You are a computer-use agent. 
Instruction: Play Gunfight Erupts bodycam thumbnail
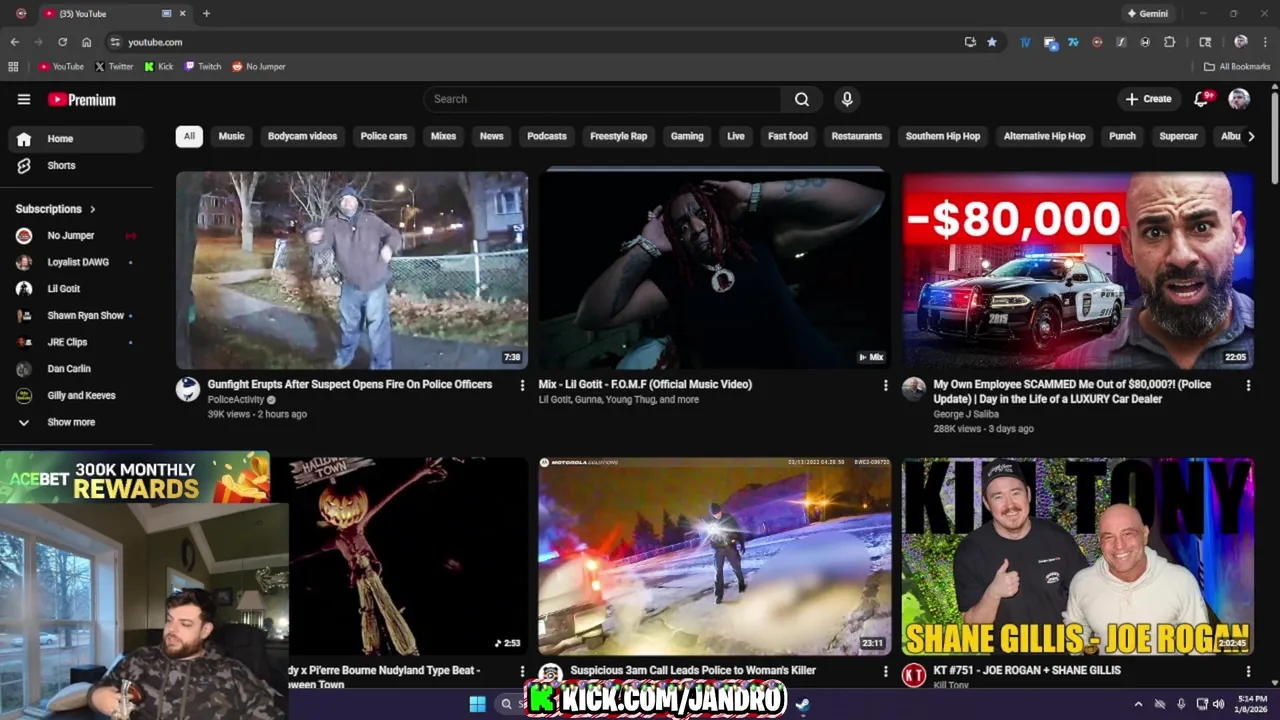click(352, 270)
